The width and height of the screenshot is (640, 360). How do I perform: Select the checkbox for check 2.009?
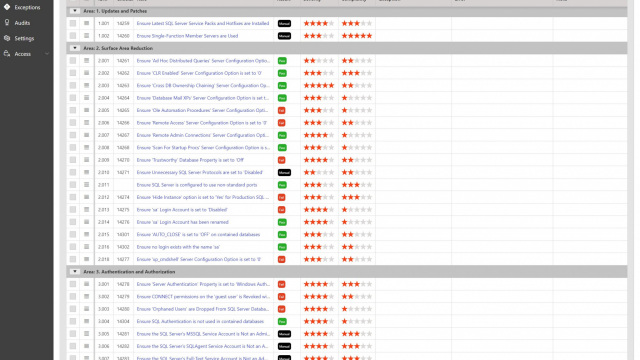(x=73, y=160)
